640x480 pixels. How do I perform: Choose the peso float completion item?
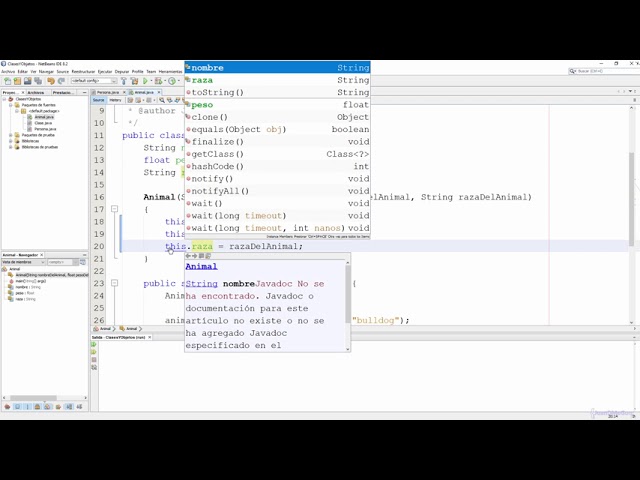pos(278,105)
